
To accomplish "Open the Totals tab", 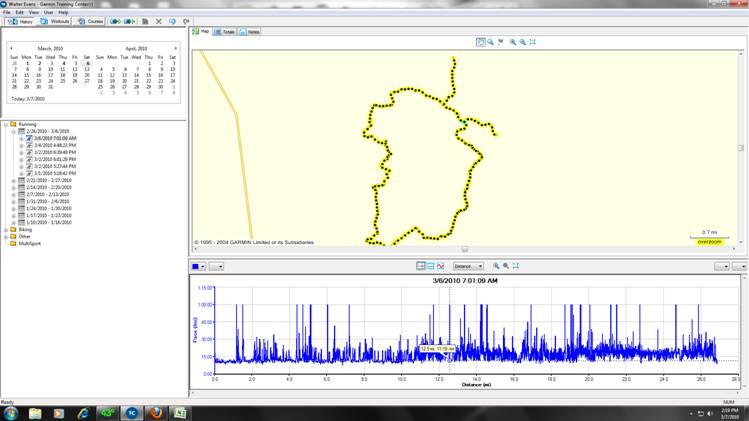I will click(227, 32).
